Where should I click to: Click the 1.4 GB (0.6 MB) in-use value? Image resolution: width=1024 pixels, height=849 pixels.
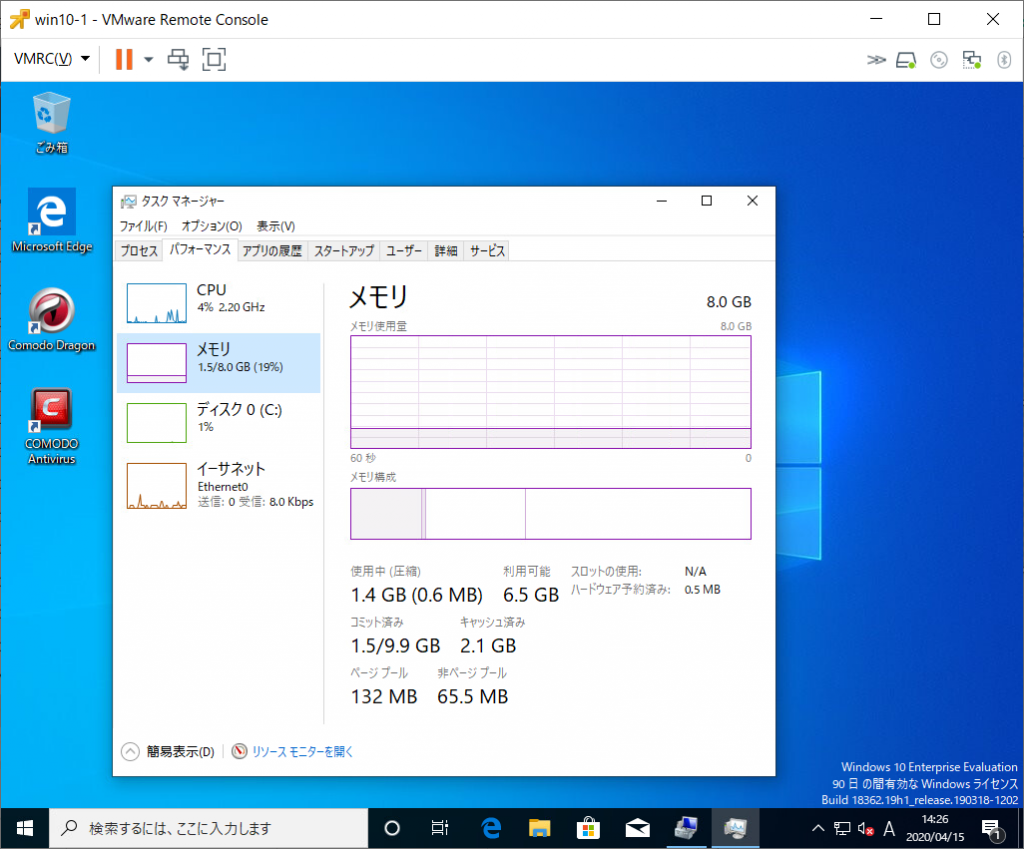(x=417, y=595)
